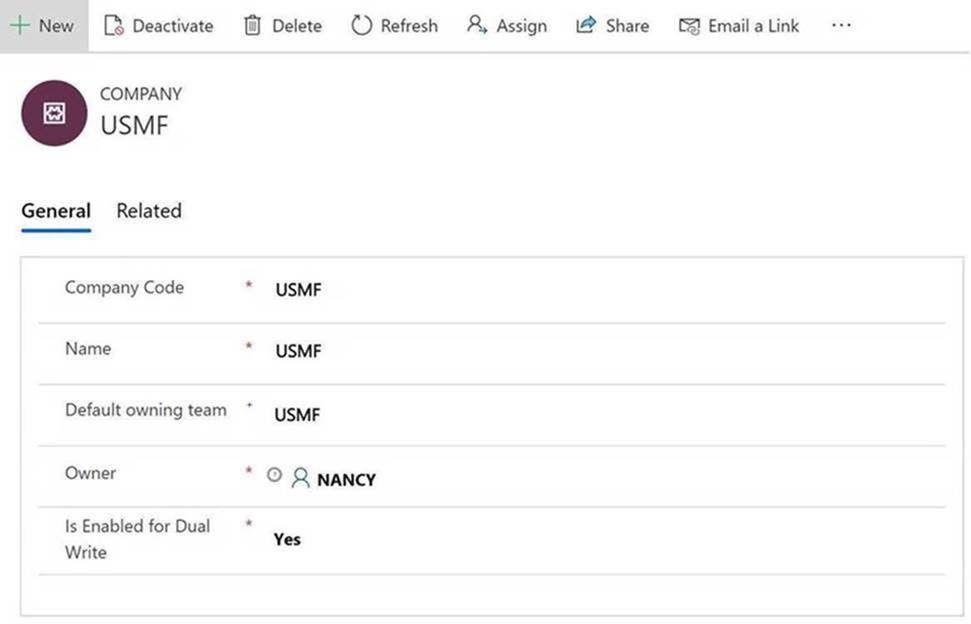This screenshot has height=624, width=971.
Task: Click the user icon beside NANCY
Action: 300,479
